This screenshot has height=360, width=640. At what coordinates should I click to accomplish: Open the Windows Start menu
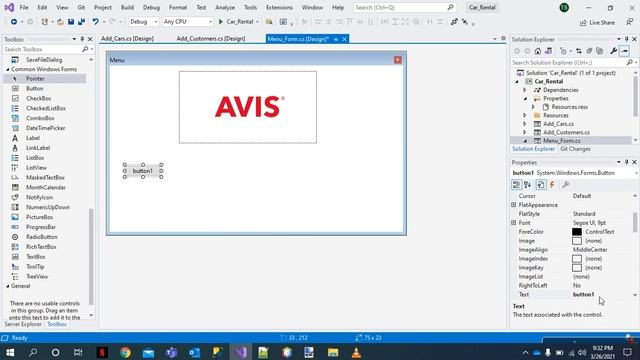tap(10, 352)
